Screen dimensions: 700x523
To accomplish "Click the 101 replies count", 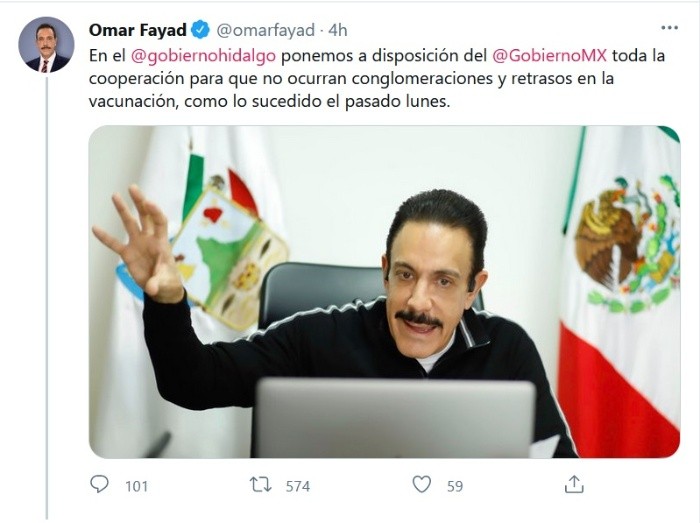I will pyautogui.click(x=136, y=486).
